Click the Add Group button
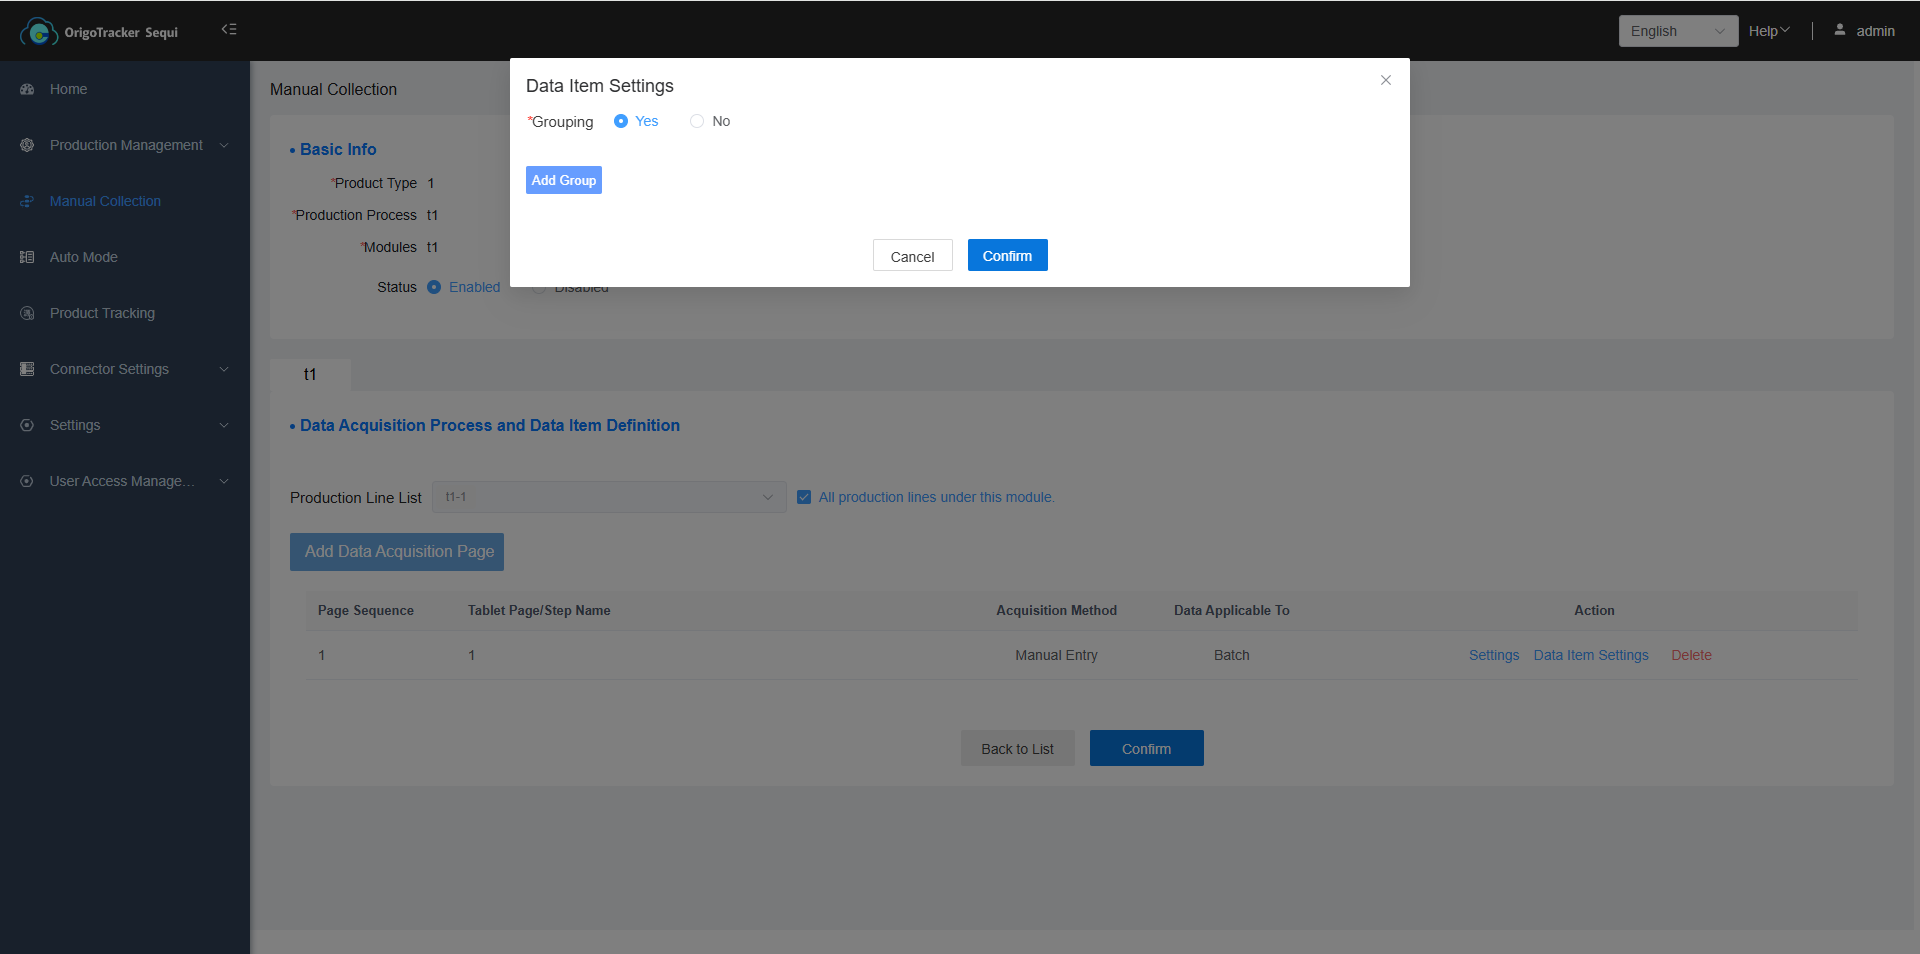 (563, 180)
